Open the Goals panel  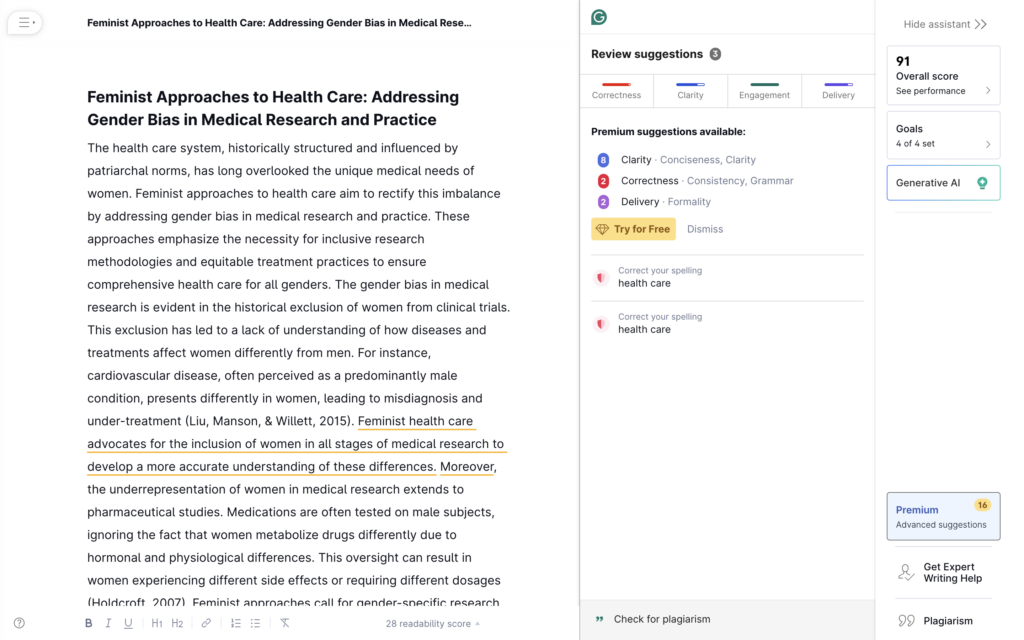(x=943, y=136)
